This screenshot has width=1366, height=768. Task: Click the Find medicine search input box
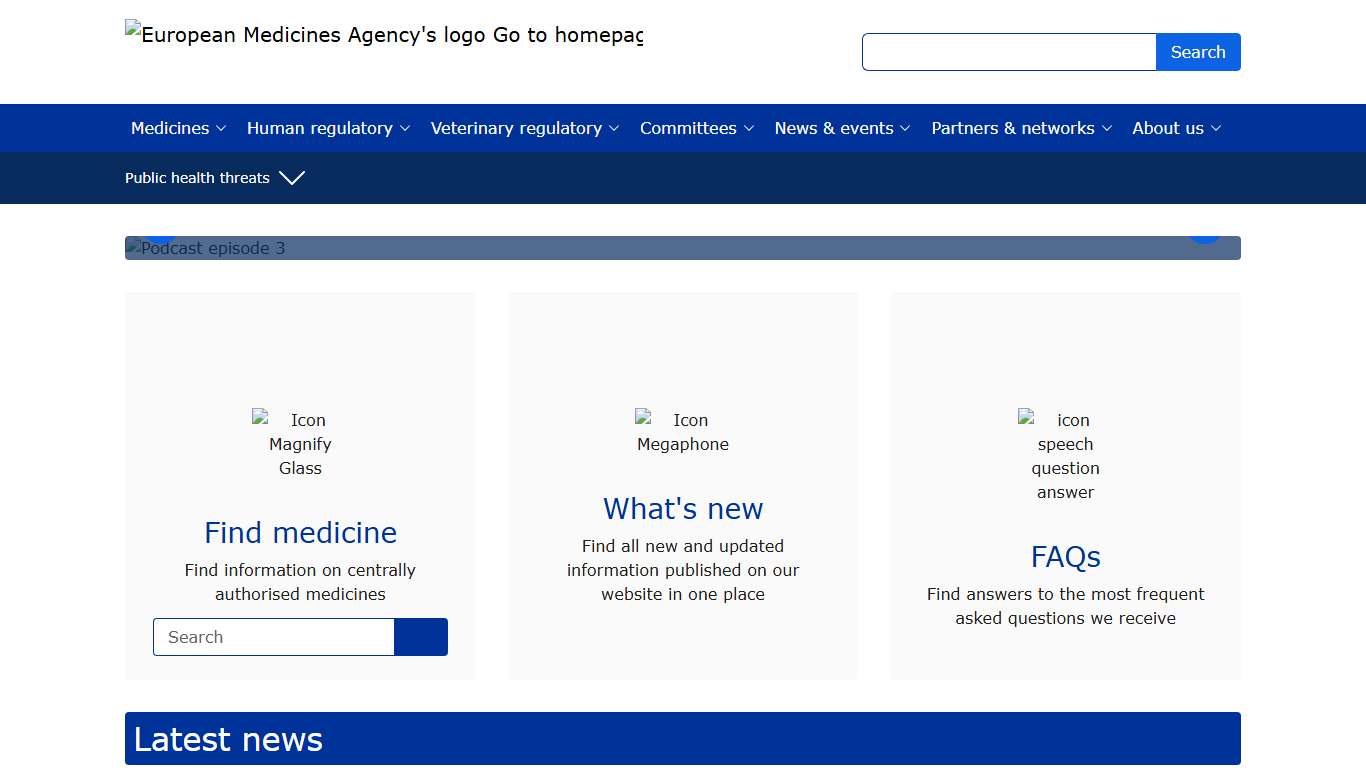[x=273, y=637]
